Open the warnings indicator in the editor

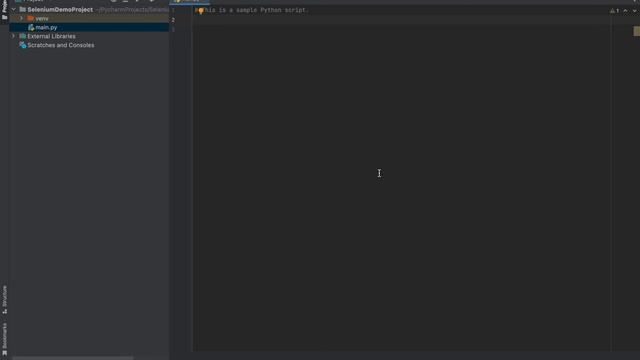615,11
